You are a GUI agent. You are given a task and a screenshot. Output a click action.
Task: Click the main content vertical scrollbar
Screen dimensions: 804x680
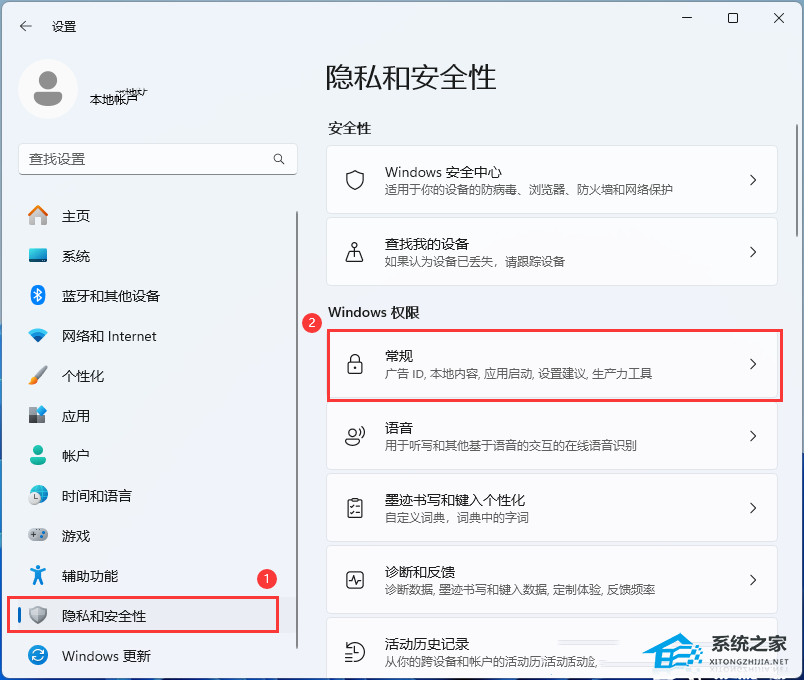[x=797, y=179]
